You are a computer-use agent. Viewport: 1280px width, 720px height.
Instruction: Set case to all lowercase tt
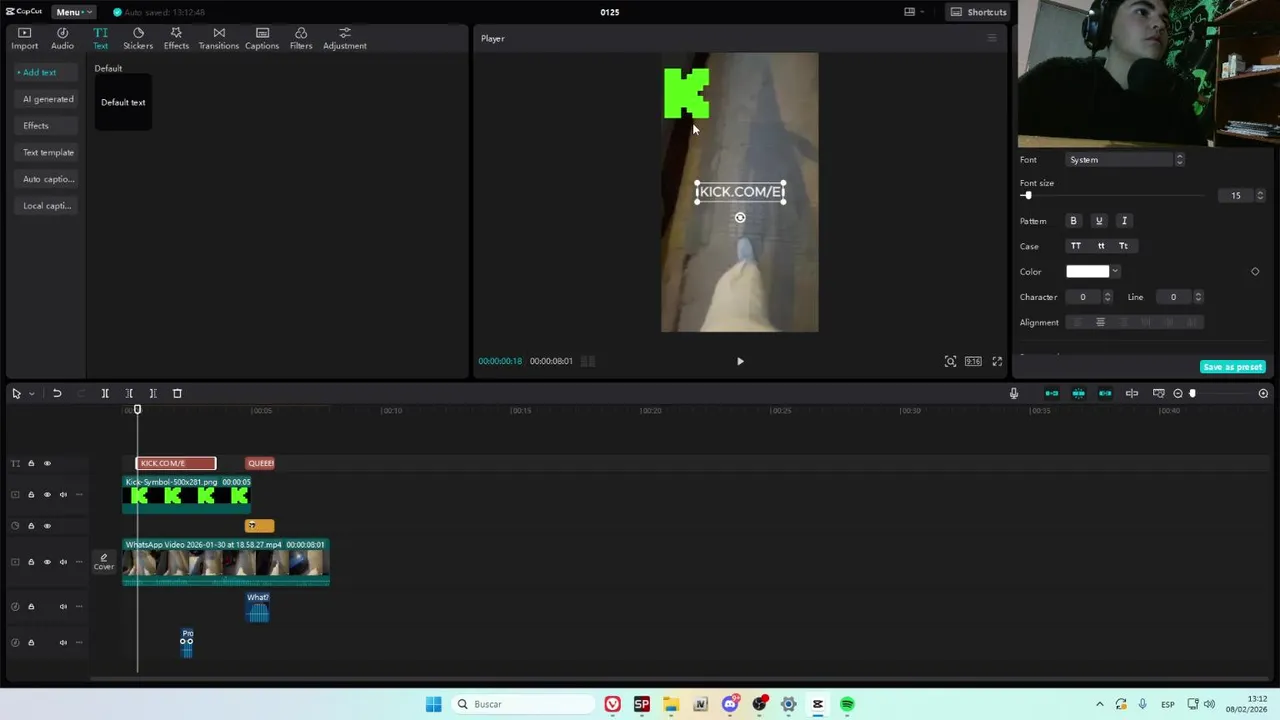click(1101, 246)
